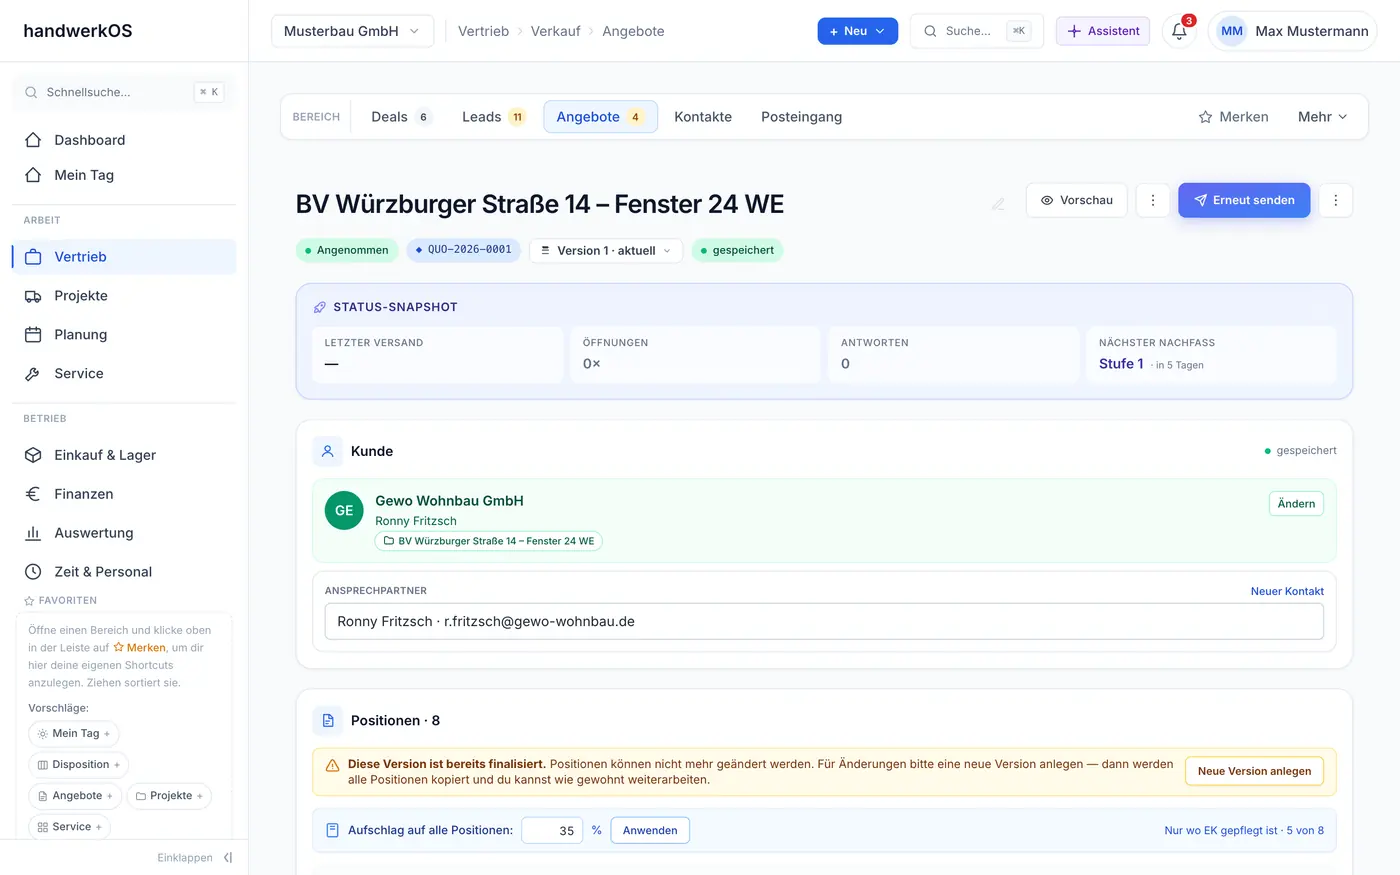Click the Aufschlag percentage field showing 35

click(552, 830)
